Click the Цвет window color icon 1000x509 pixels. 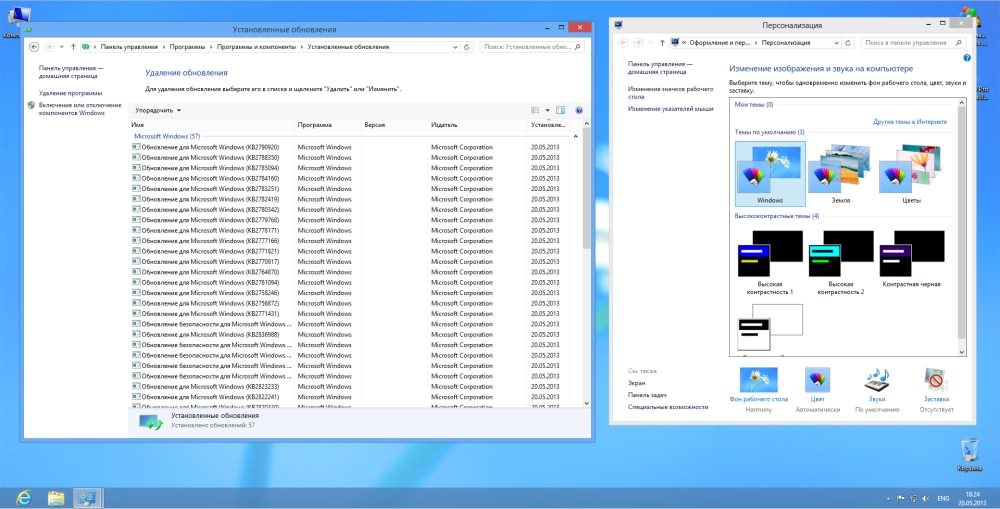tap(817, 381)
